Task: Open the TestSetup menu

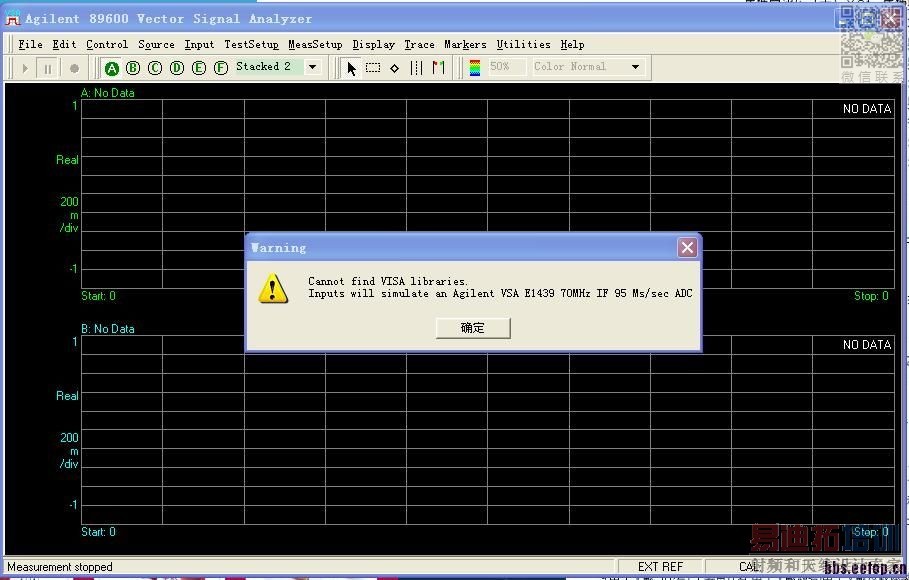Action: tap(251, 45)
